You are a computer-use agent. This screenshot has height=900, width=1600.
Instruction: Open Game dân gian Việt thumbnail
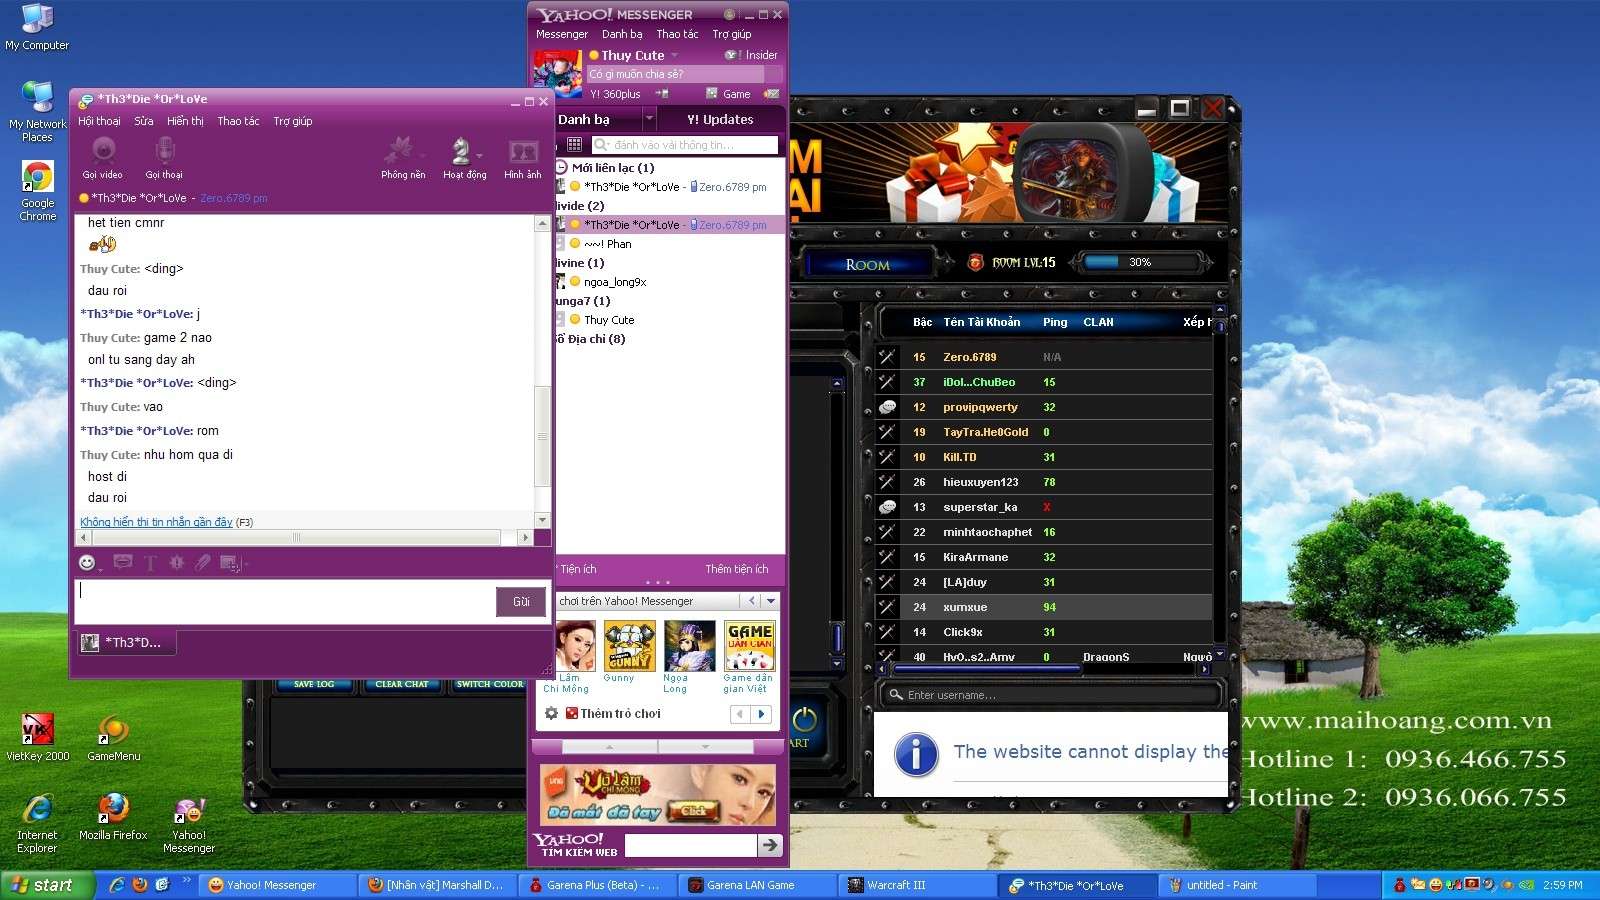[750, 646]
